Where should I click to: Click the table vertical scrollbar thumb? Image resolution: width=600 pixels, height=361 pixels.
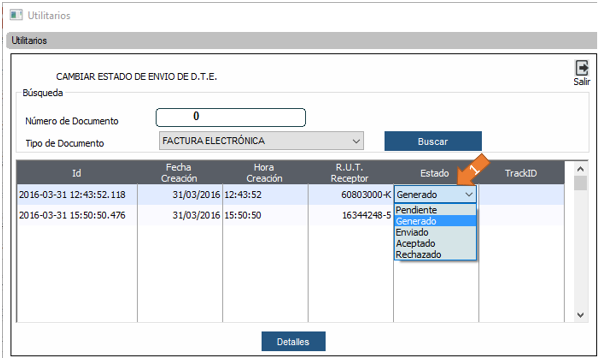coord(580,183)
